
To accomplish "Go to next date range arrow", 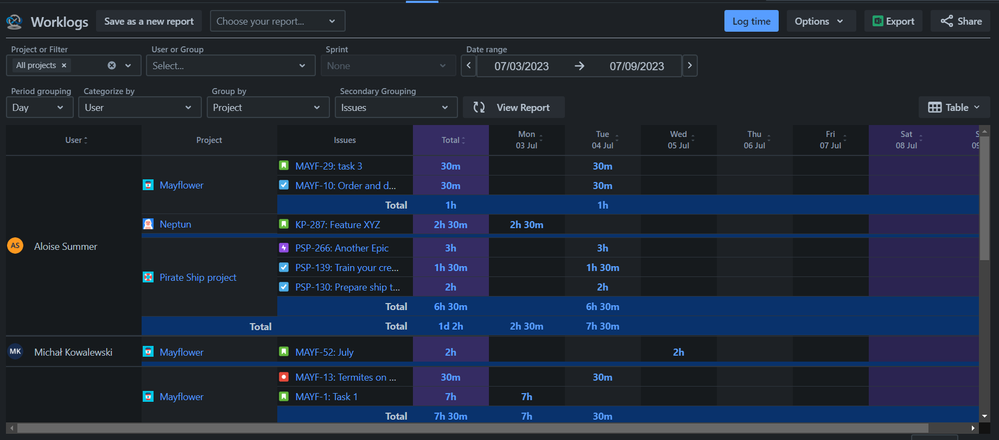I will (690, 66).
